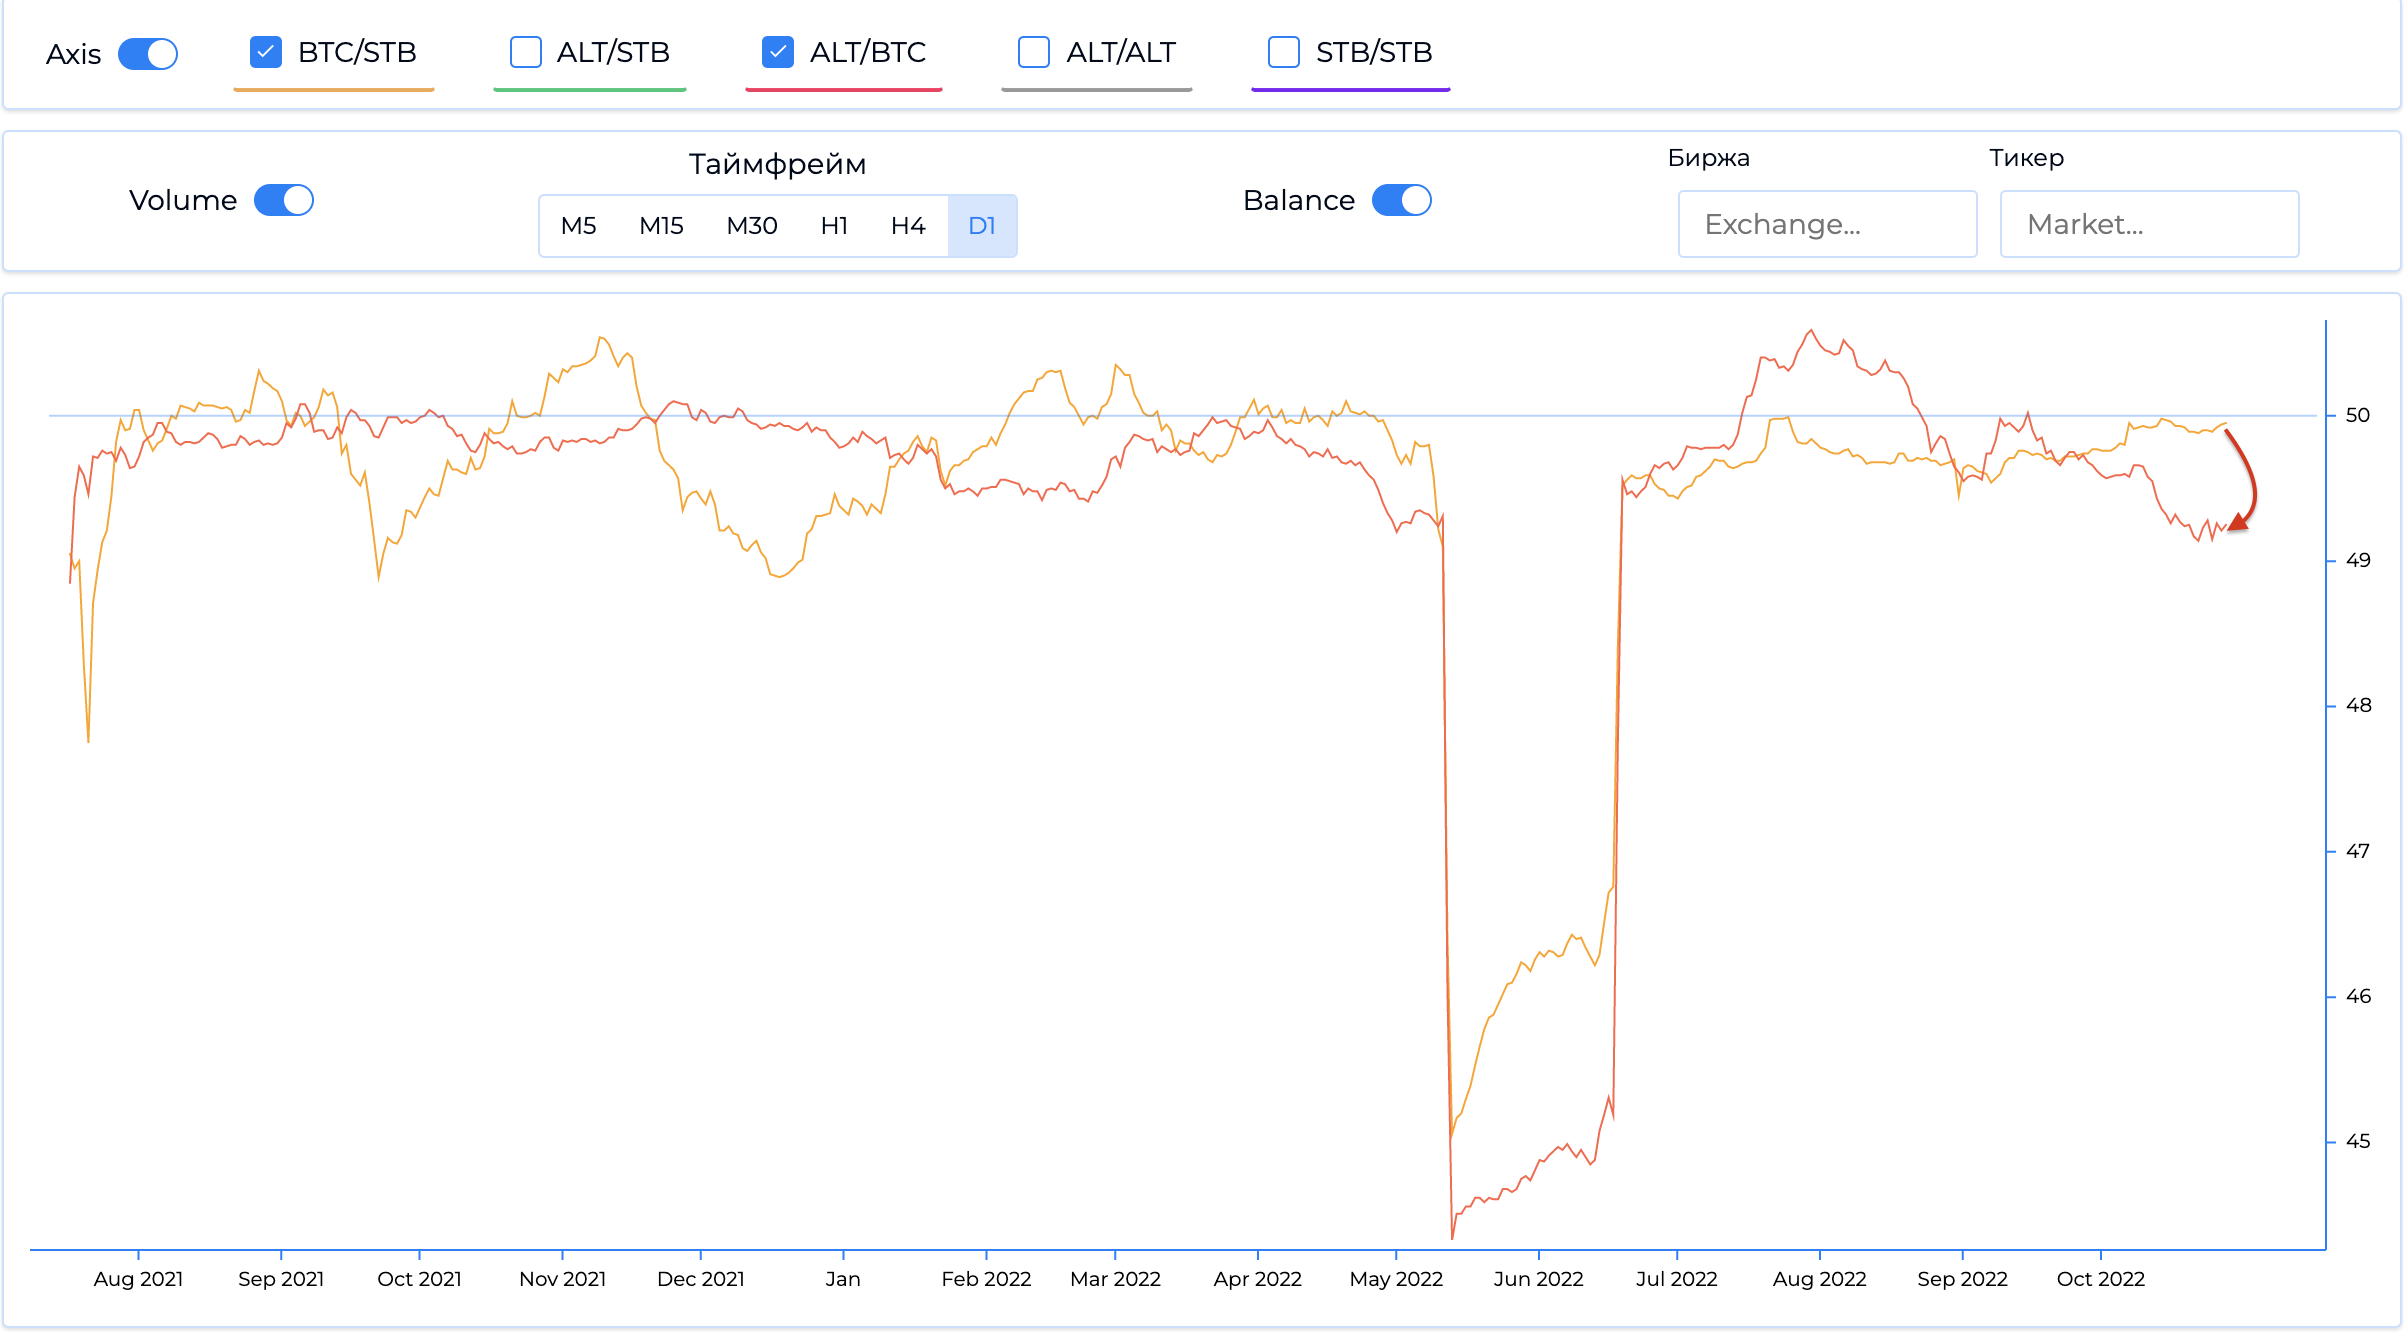Image resolution: width=2404 pixels, height=1332 pixels.
Task: Switch to M15 timeframe
Action: (661, 226)
